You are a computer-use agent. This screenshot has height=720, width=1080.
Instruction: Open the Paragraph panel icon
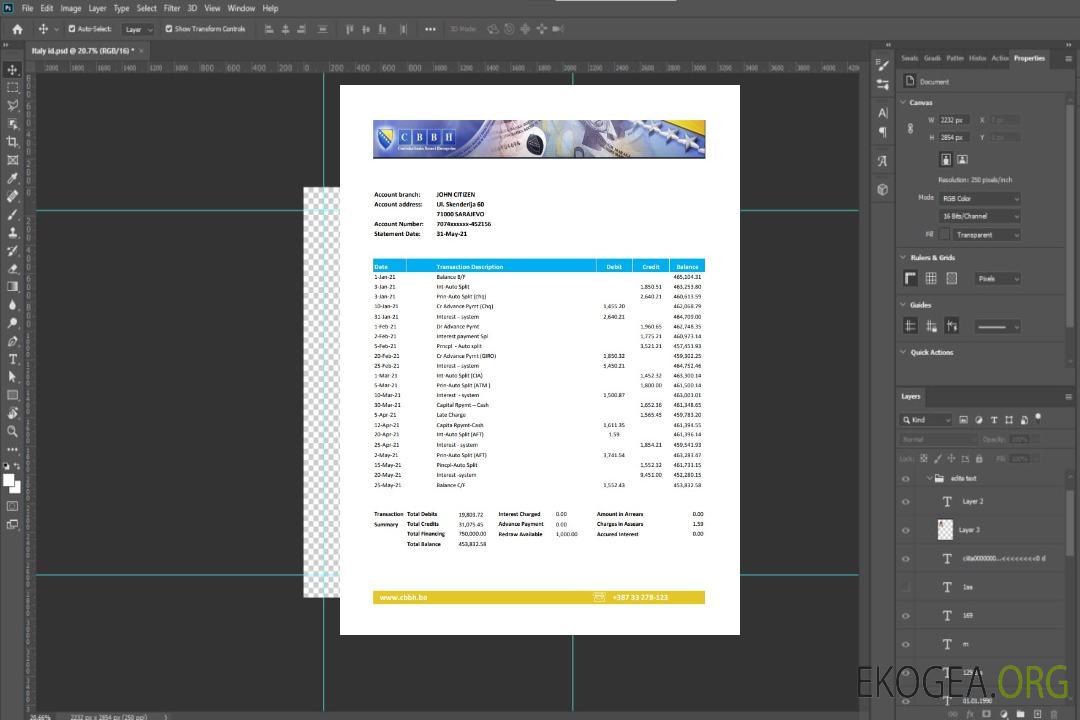click(882, 132)
